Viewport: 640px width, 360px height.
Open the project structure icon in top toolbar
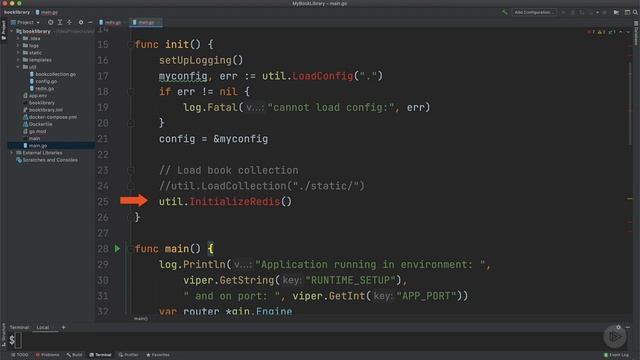tap(616, 12)
